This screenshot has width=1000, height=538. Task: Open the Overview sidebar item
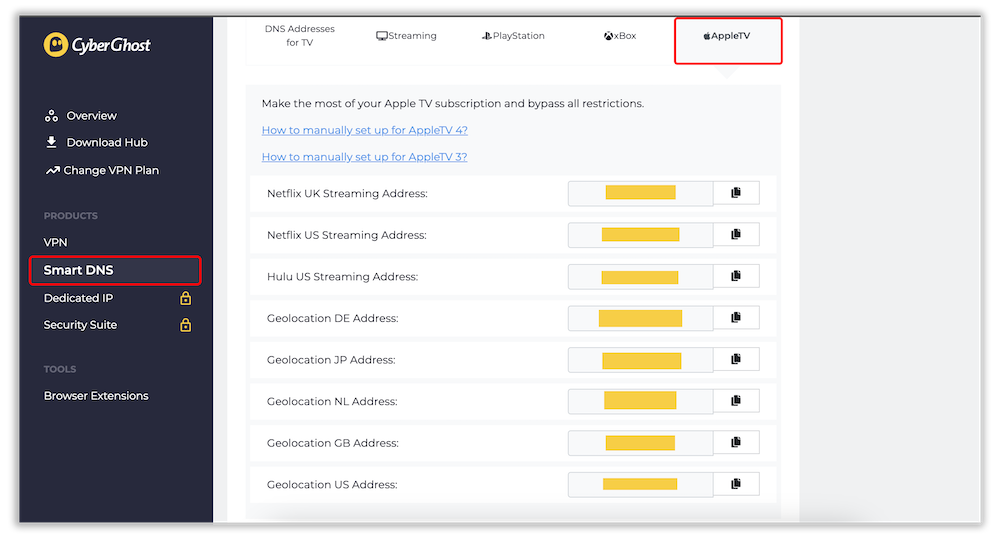[80, 116]
